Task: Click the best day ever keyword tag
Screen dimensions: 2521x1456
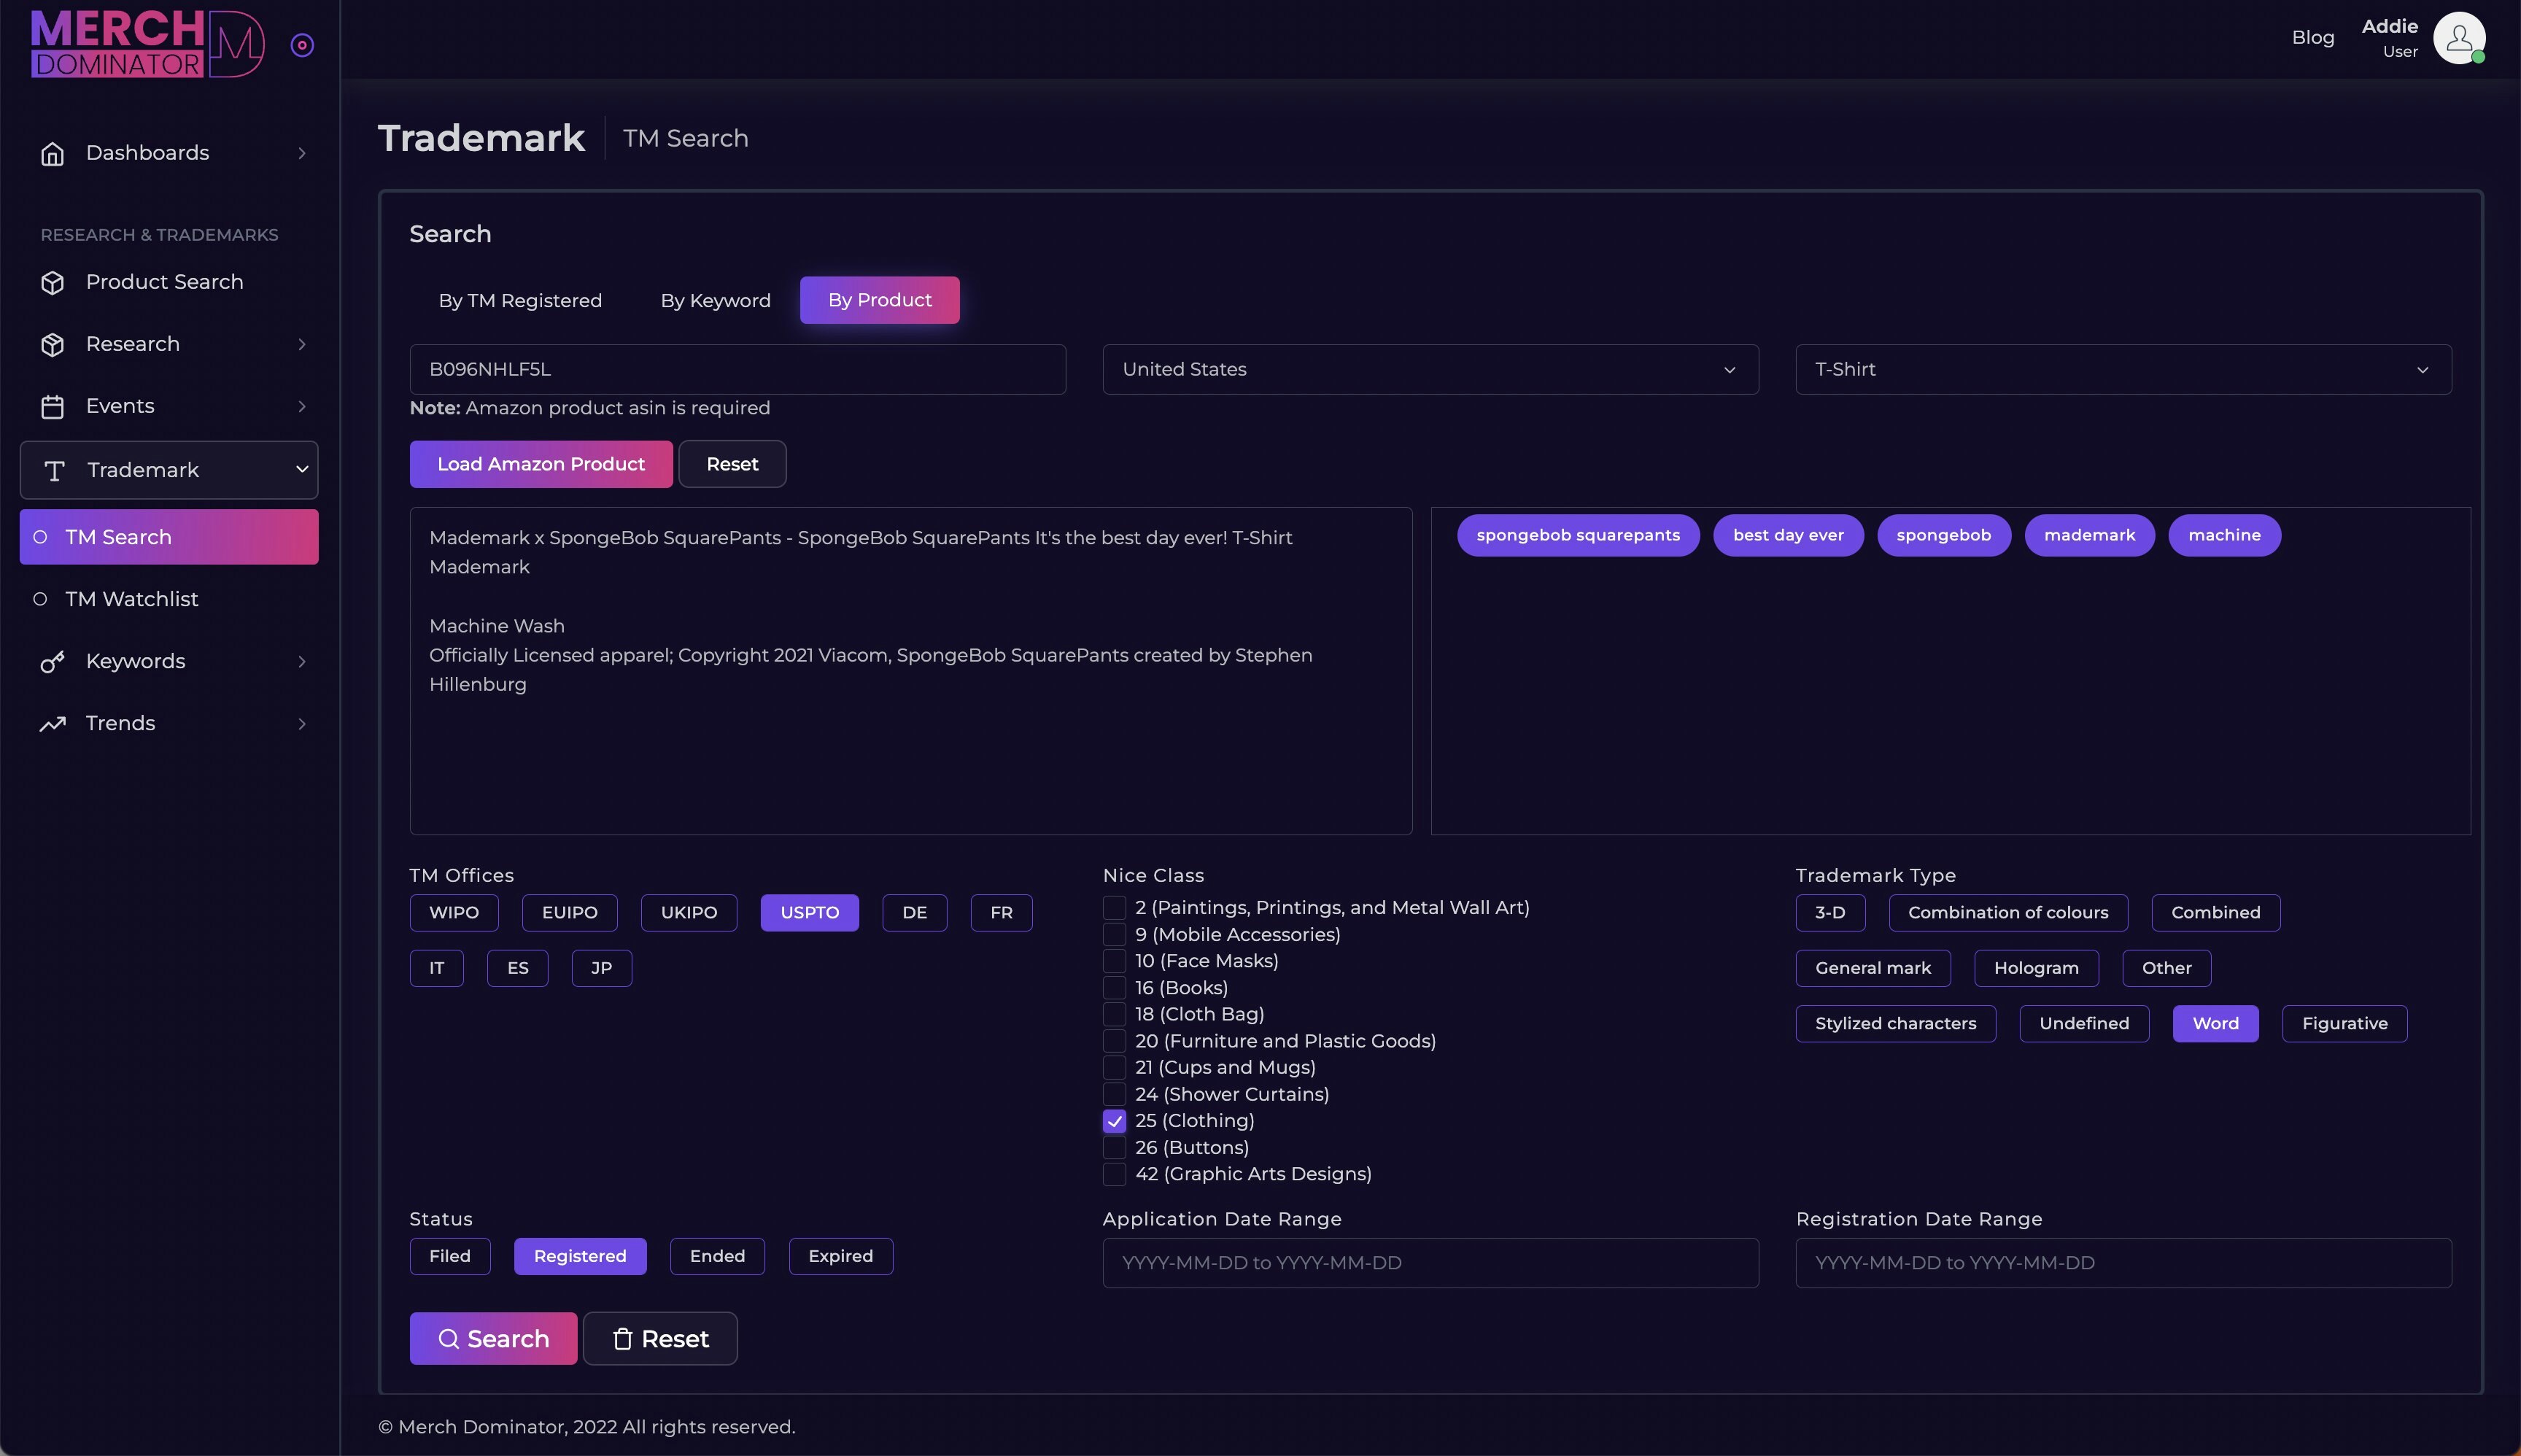Action: pos(1788,536)
